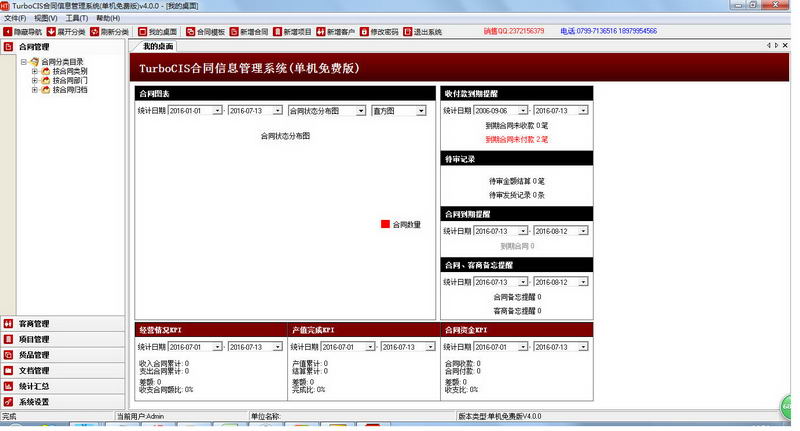This screenshot has height=431, width=800.
Task: Click the 合同分类目录 folder icon
Action: coord(34,62)
